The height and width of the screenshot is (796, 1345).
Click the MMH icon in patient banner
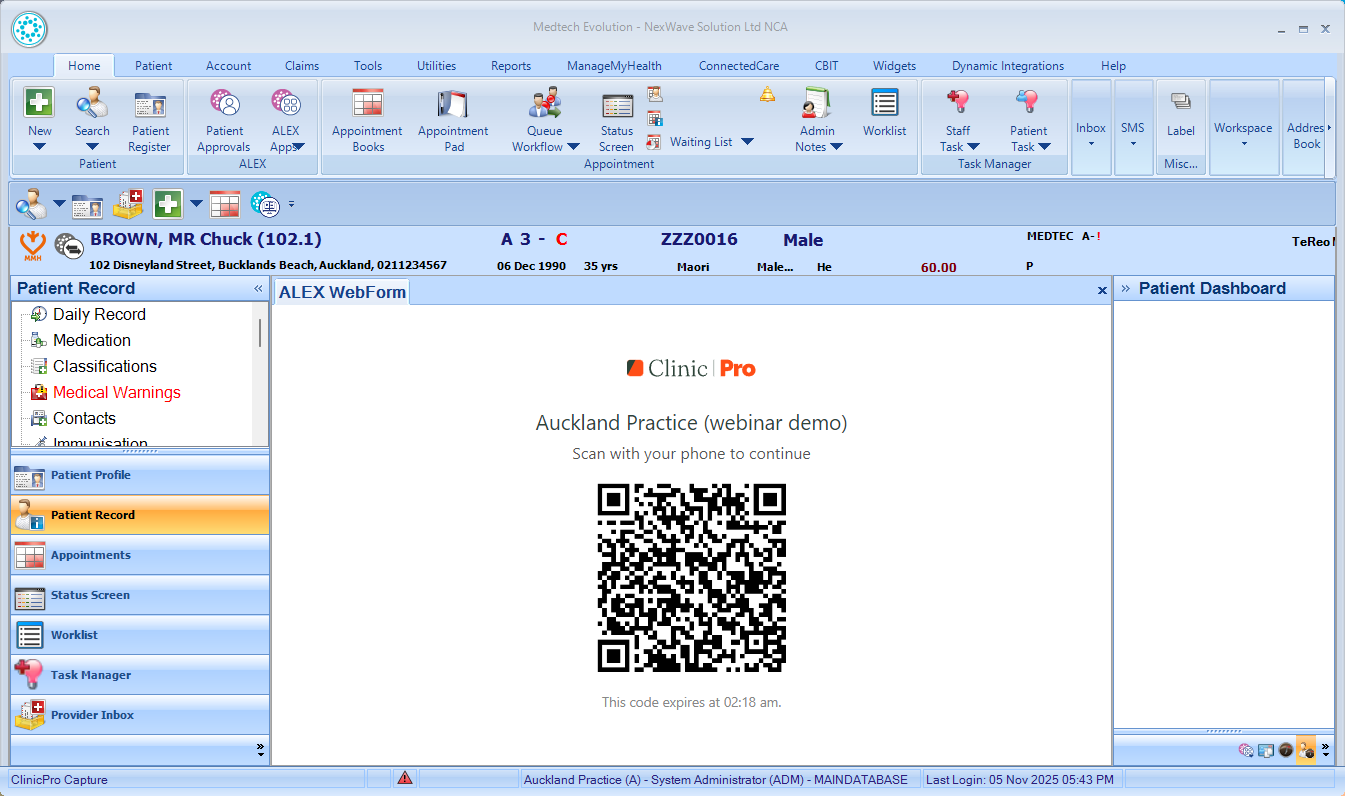click(33, 244)
